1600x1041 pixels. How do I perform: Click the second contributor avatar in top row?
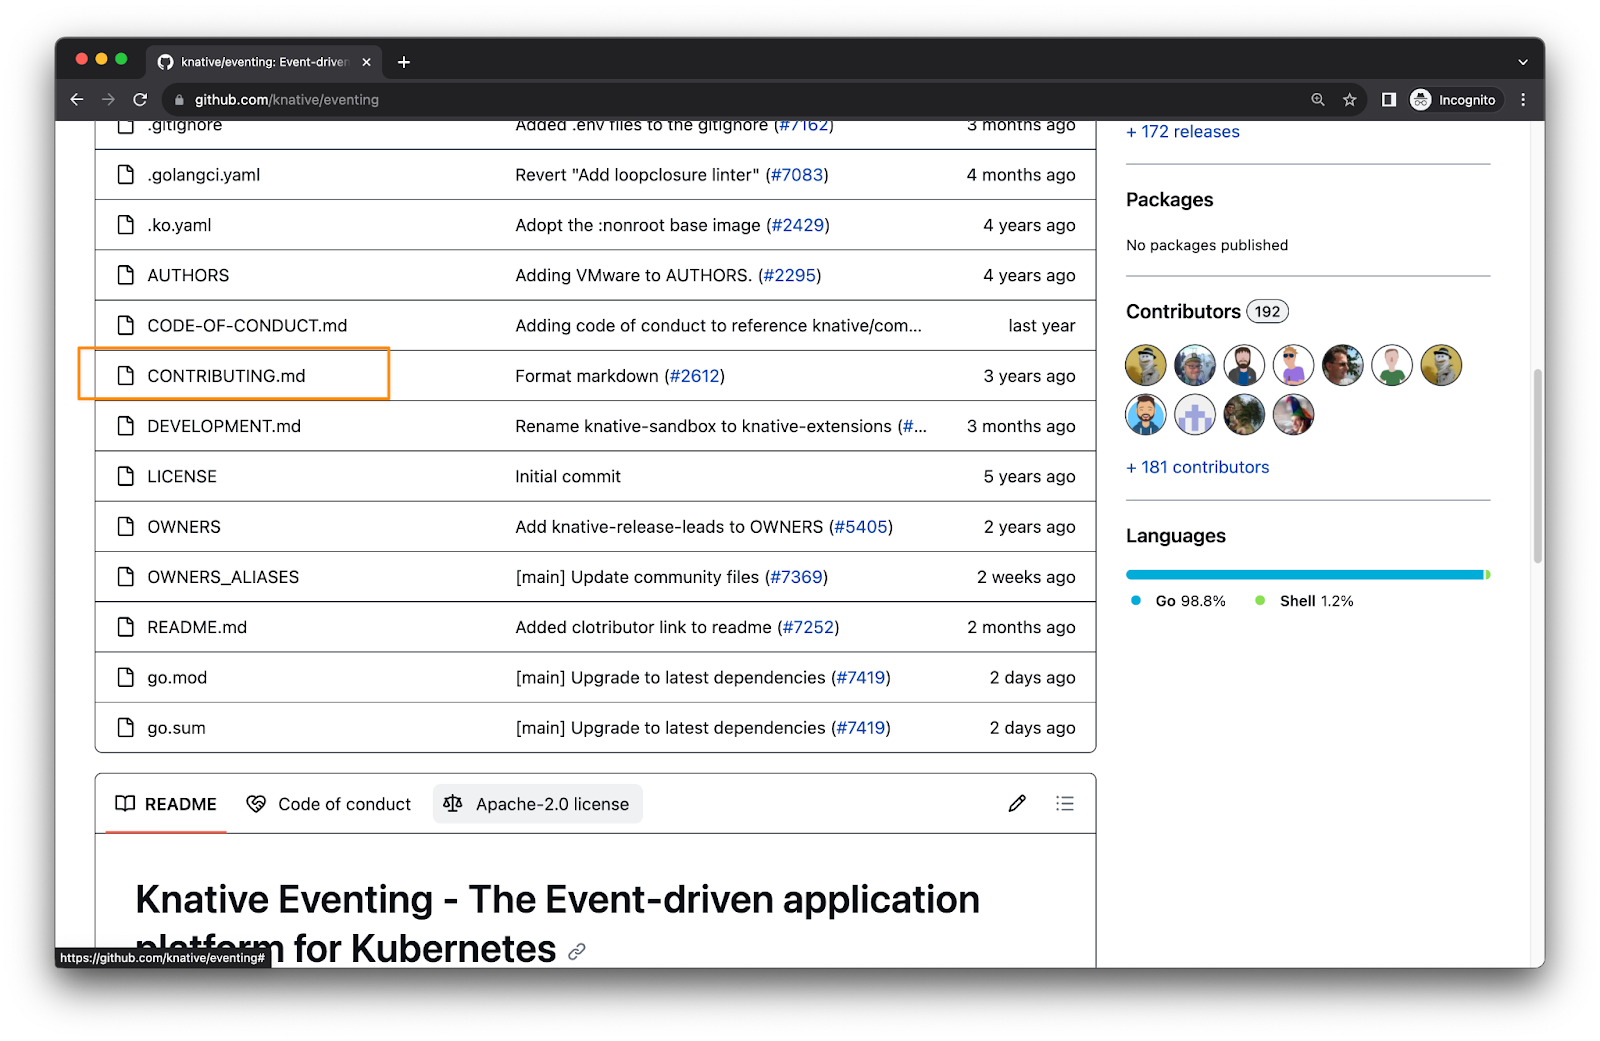(1195, 365)
